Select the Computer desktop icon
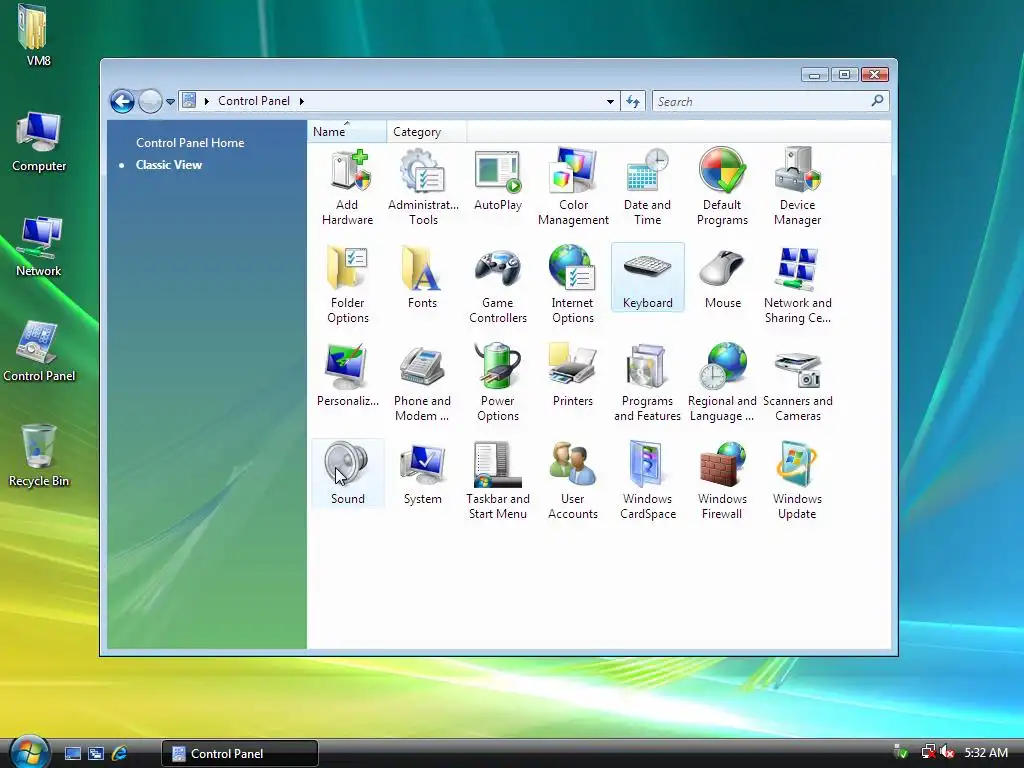 [39, 142]
